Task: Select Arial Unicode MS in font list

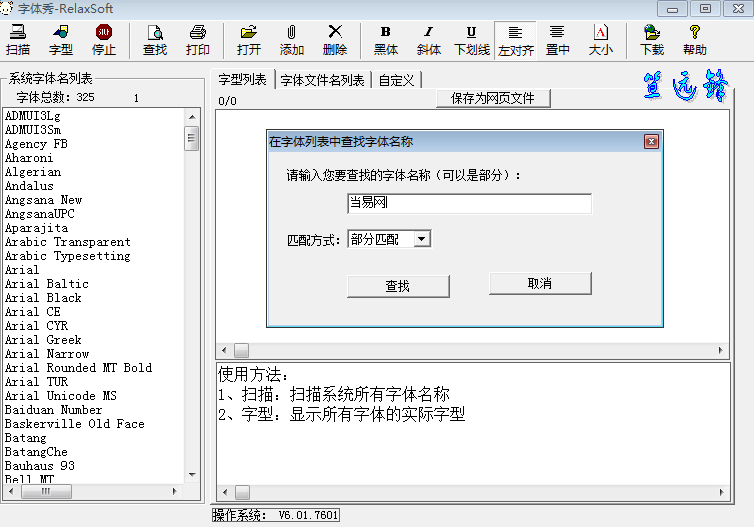Action: tap(61, 396)
